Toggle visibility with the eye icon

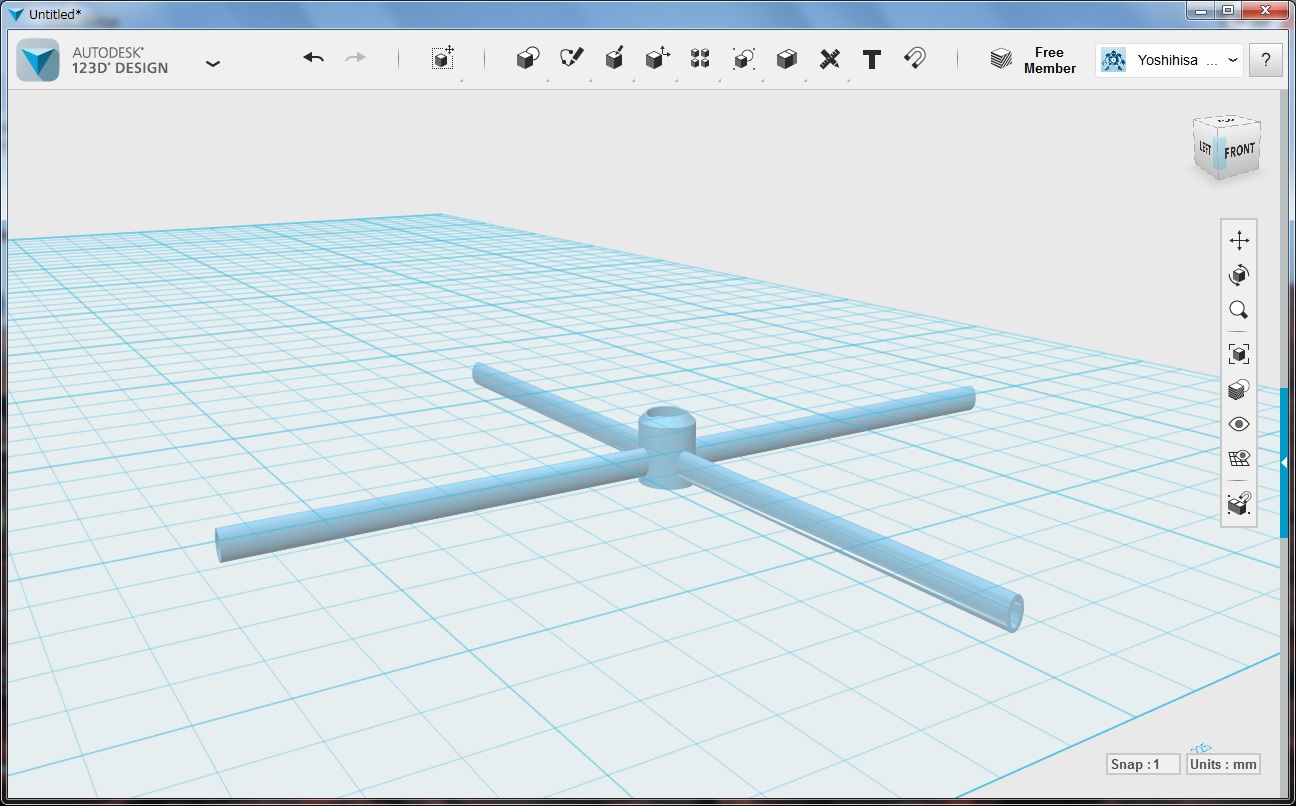pyautogui.click(x=1239, y=424)
